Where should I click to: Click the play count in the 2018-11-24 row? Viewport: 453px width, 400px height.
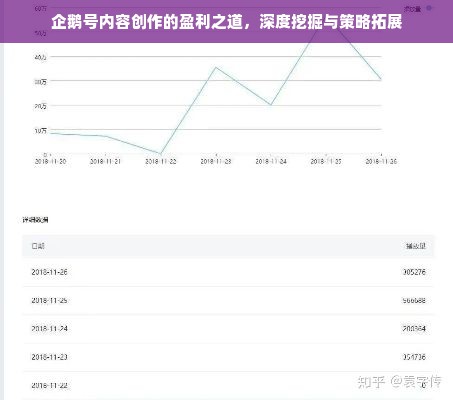click(x=414, y=329)
